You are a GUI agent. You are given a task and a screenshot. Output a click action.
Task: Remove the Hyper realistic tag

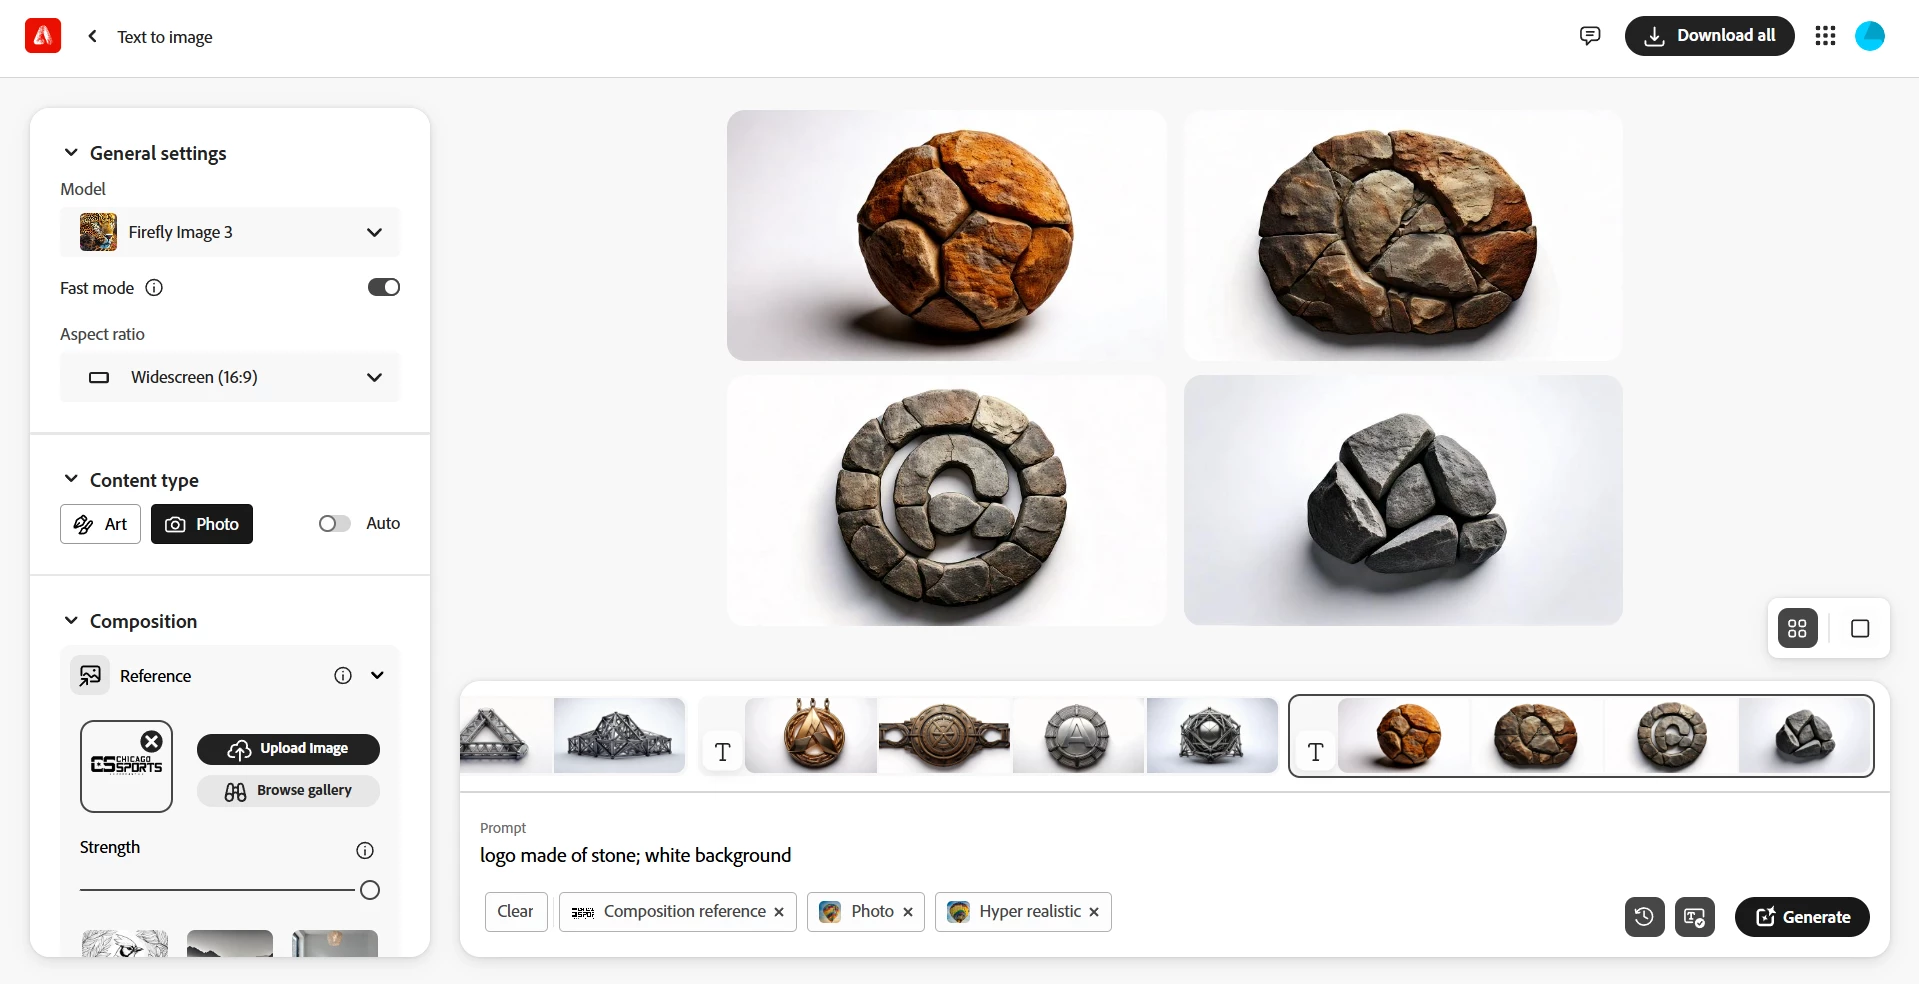pos(1094,912)
